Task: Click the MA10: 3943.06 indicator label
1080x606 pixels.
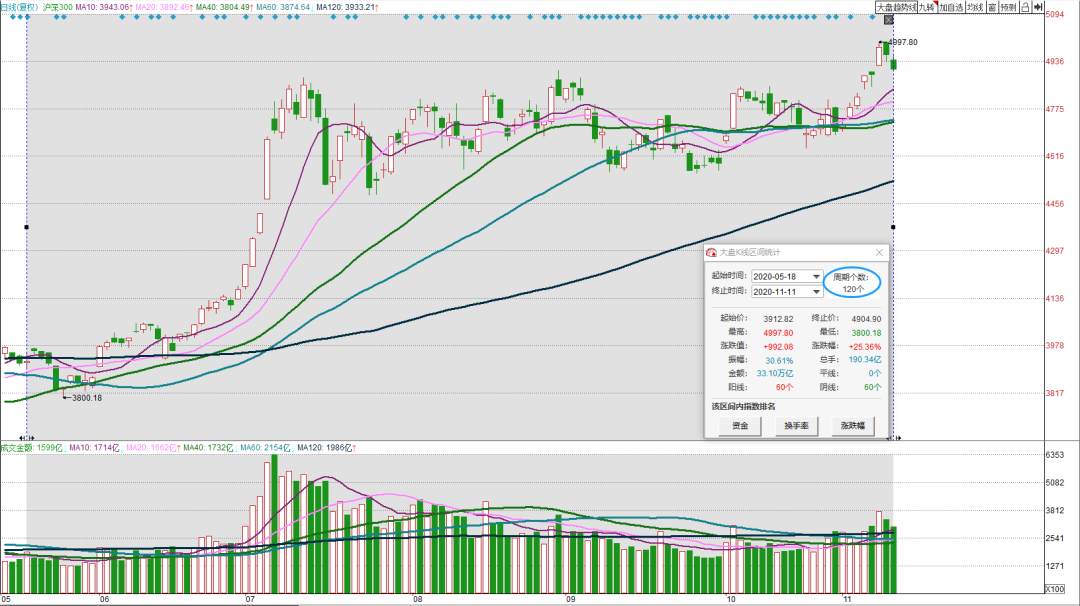Action: click(x=103, y=7)
